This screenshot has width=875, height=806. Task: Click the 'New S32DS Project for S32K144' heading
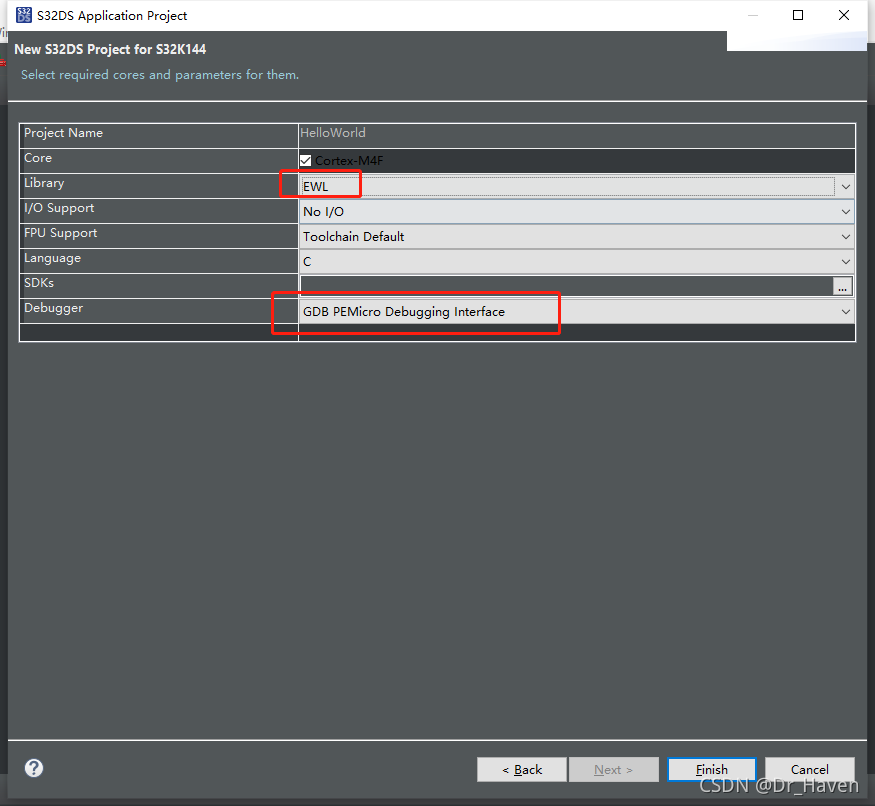coord(110,49)
